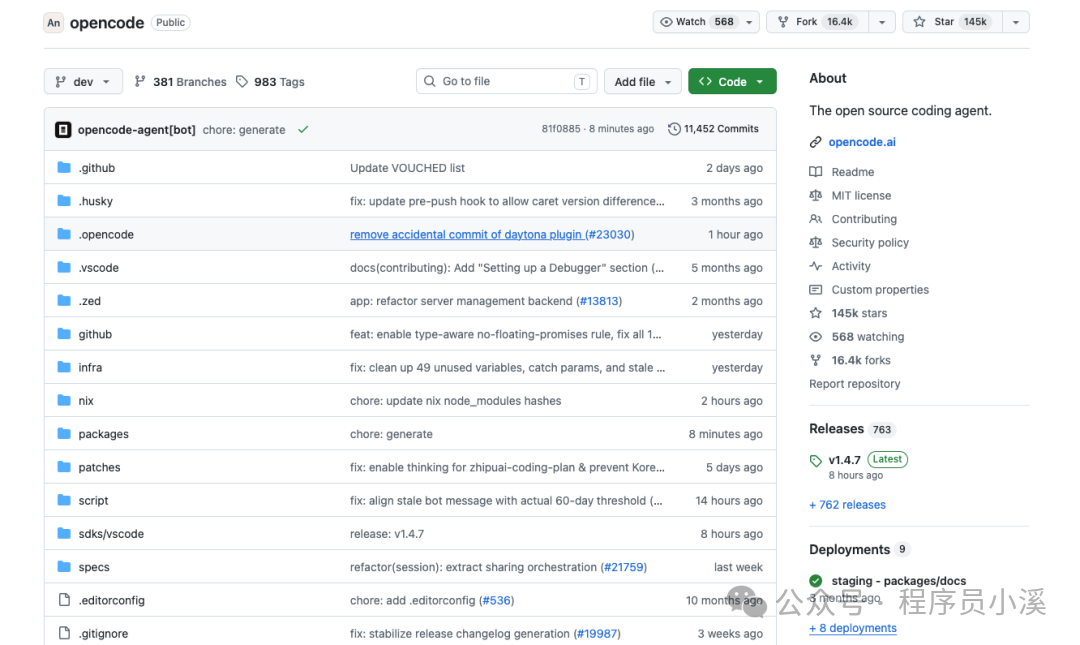
Task: Open the Add file dropdown
Action: 643,81
